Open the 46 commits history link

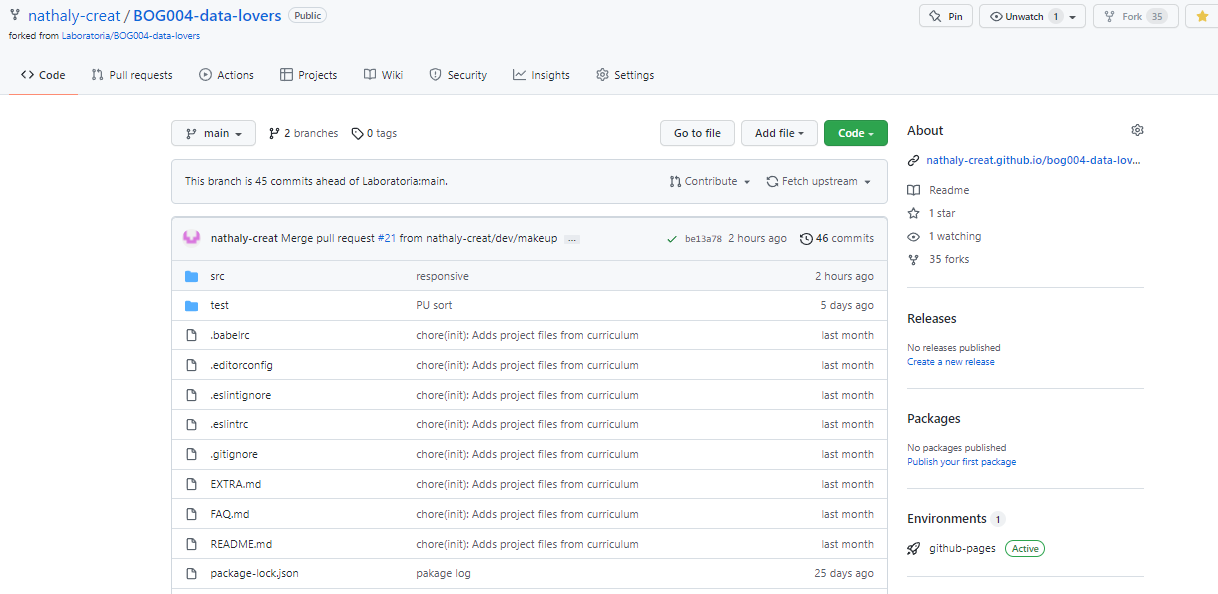click(x=837, y=239)
